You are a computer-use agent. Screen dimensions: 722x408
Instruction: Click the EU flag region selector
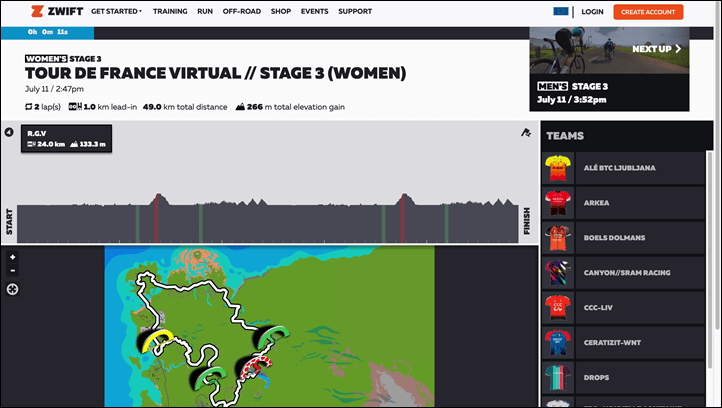pyautogui.click(x=561, y=12)
